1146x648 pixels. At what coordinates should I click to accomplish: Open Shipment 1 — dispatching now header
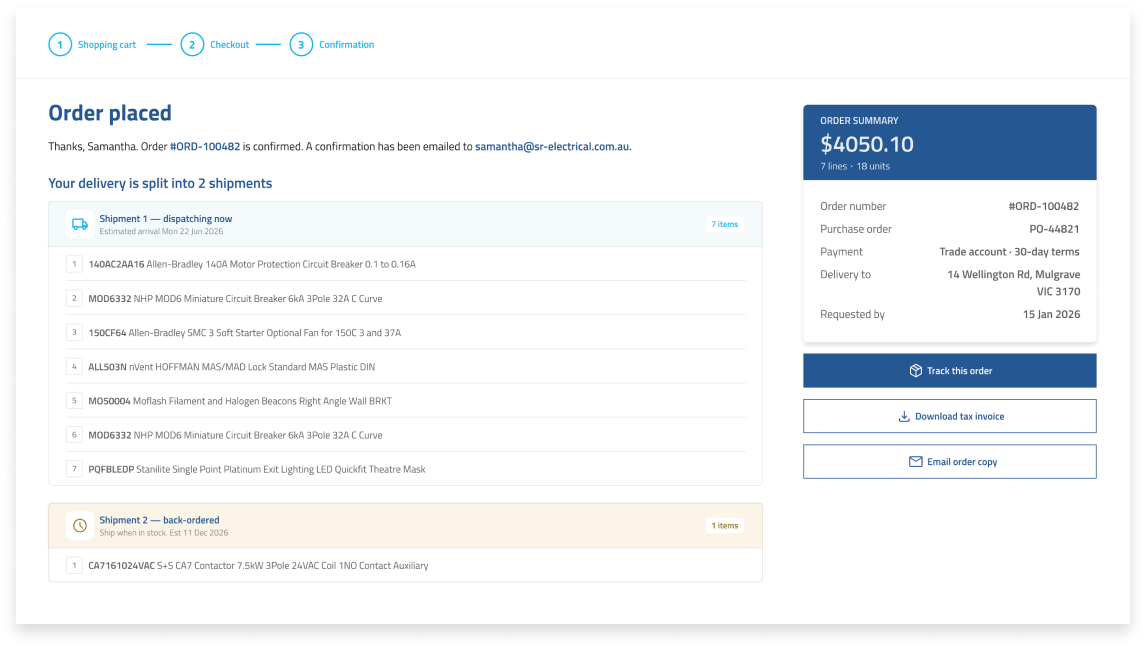click(x=405, y=224)
